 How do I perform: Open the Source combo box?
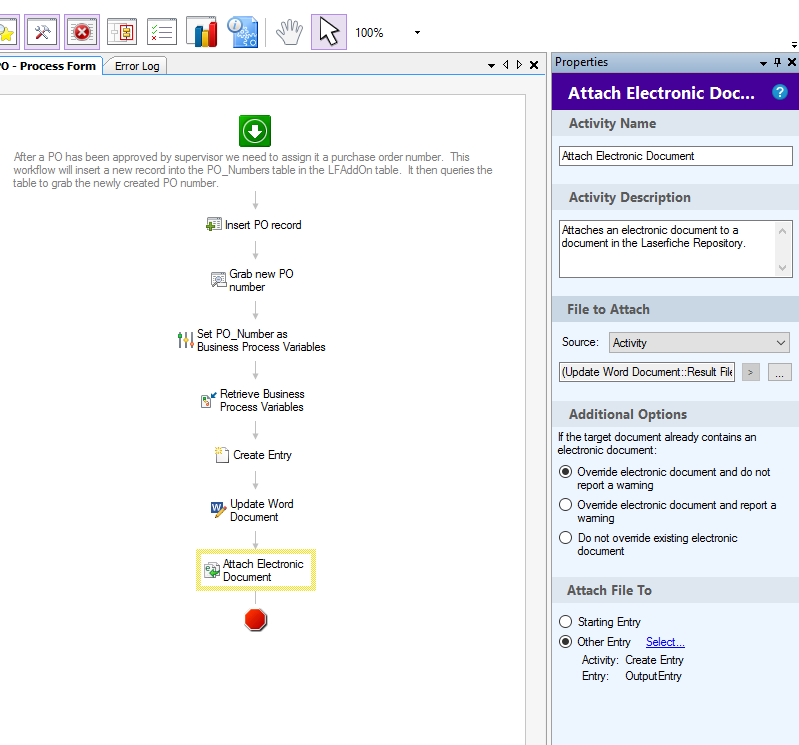tap(699, 342)
